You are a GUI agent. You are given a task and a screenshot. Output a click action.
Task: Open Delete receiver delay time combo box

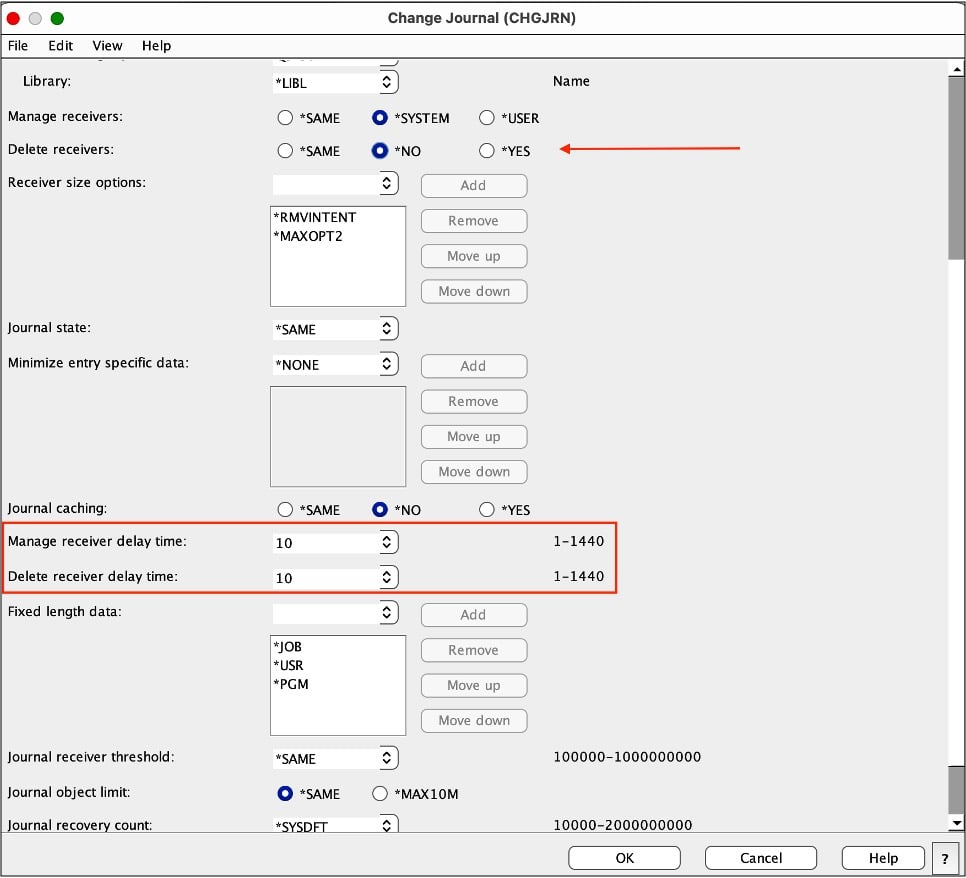pos(388,577)
